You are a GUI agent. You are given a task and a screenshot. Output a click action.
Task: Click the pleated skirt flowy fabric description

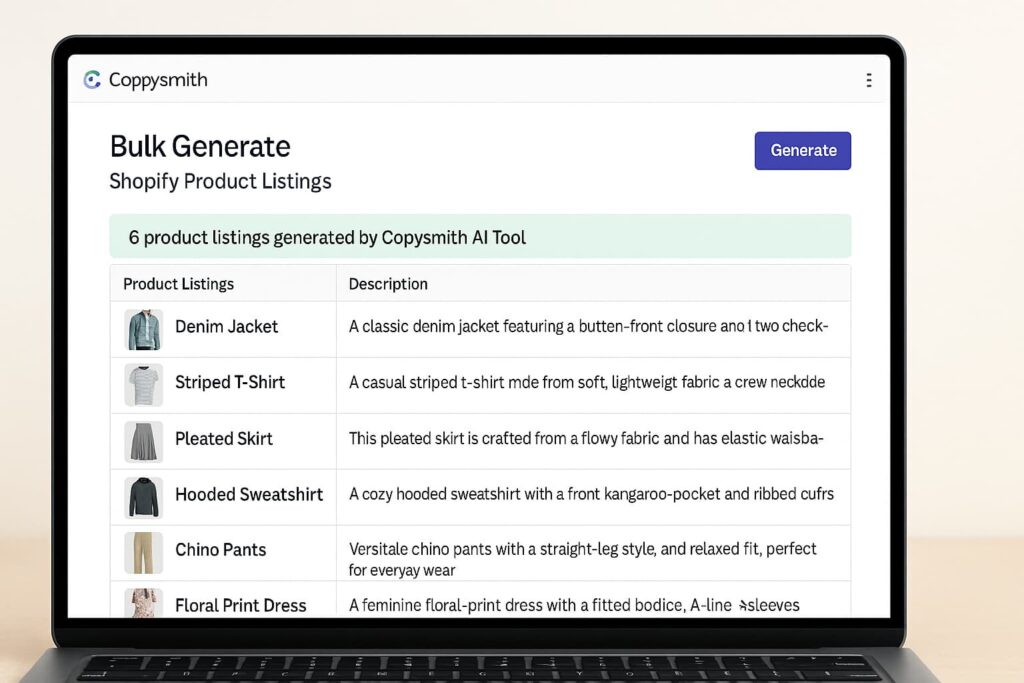point(586,438)
